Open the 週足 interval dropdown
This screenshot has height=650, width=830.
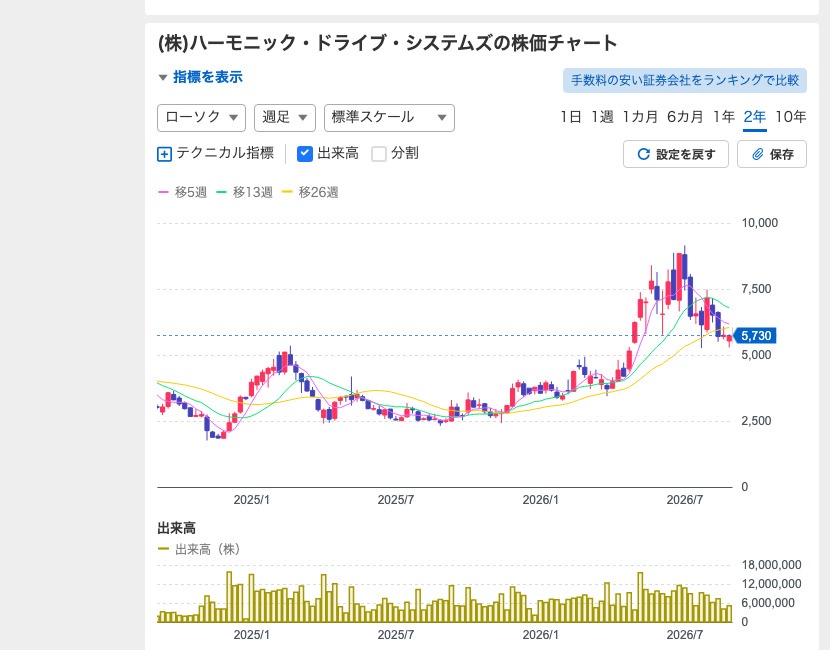coord(285,118)
